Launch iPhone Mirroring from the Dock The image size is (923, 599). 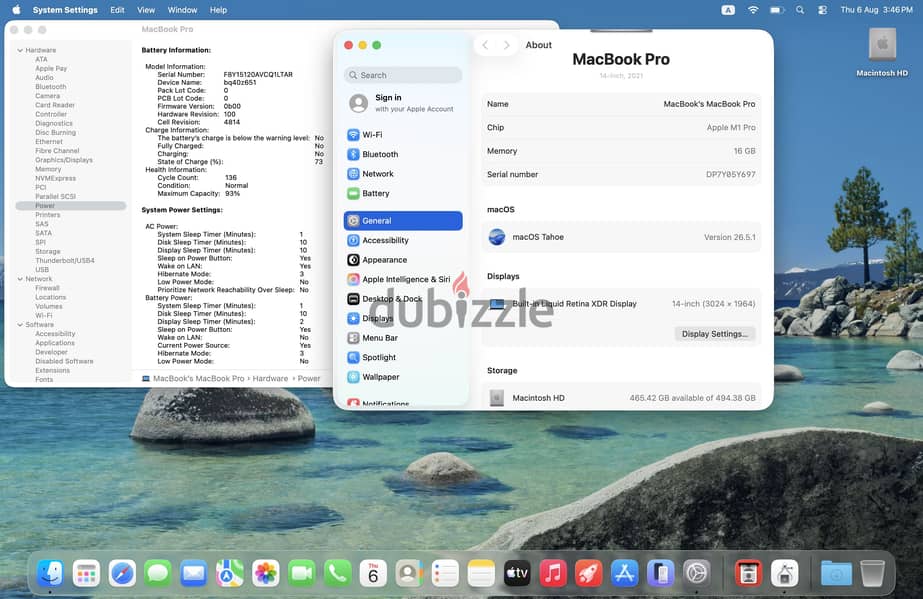click(660, 573)
